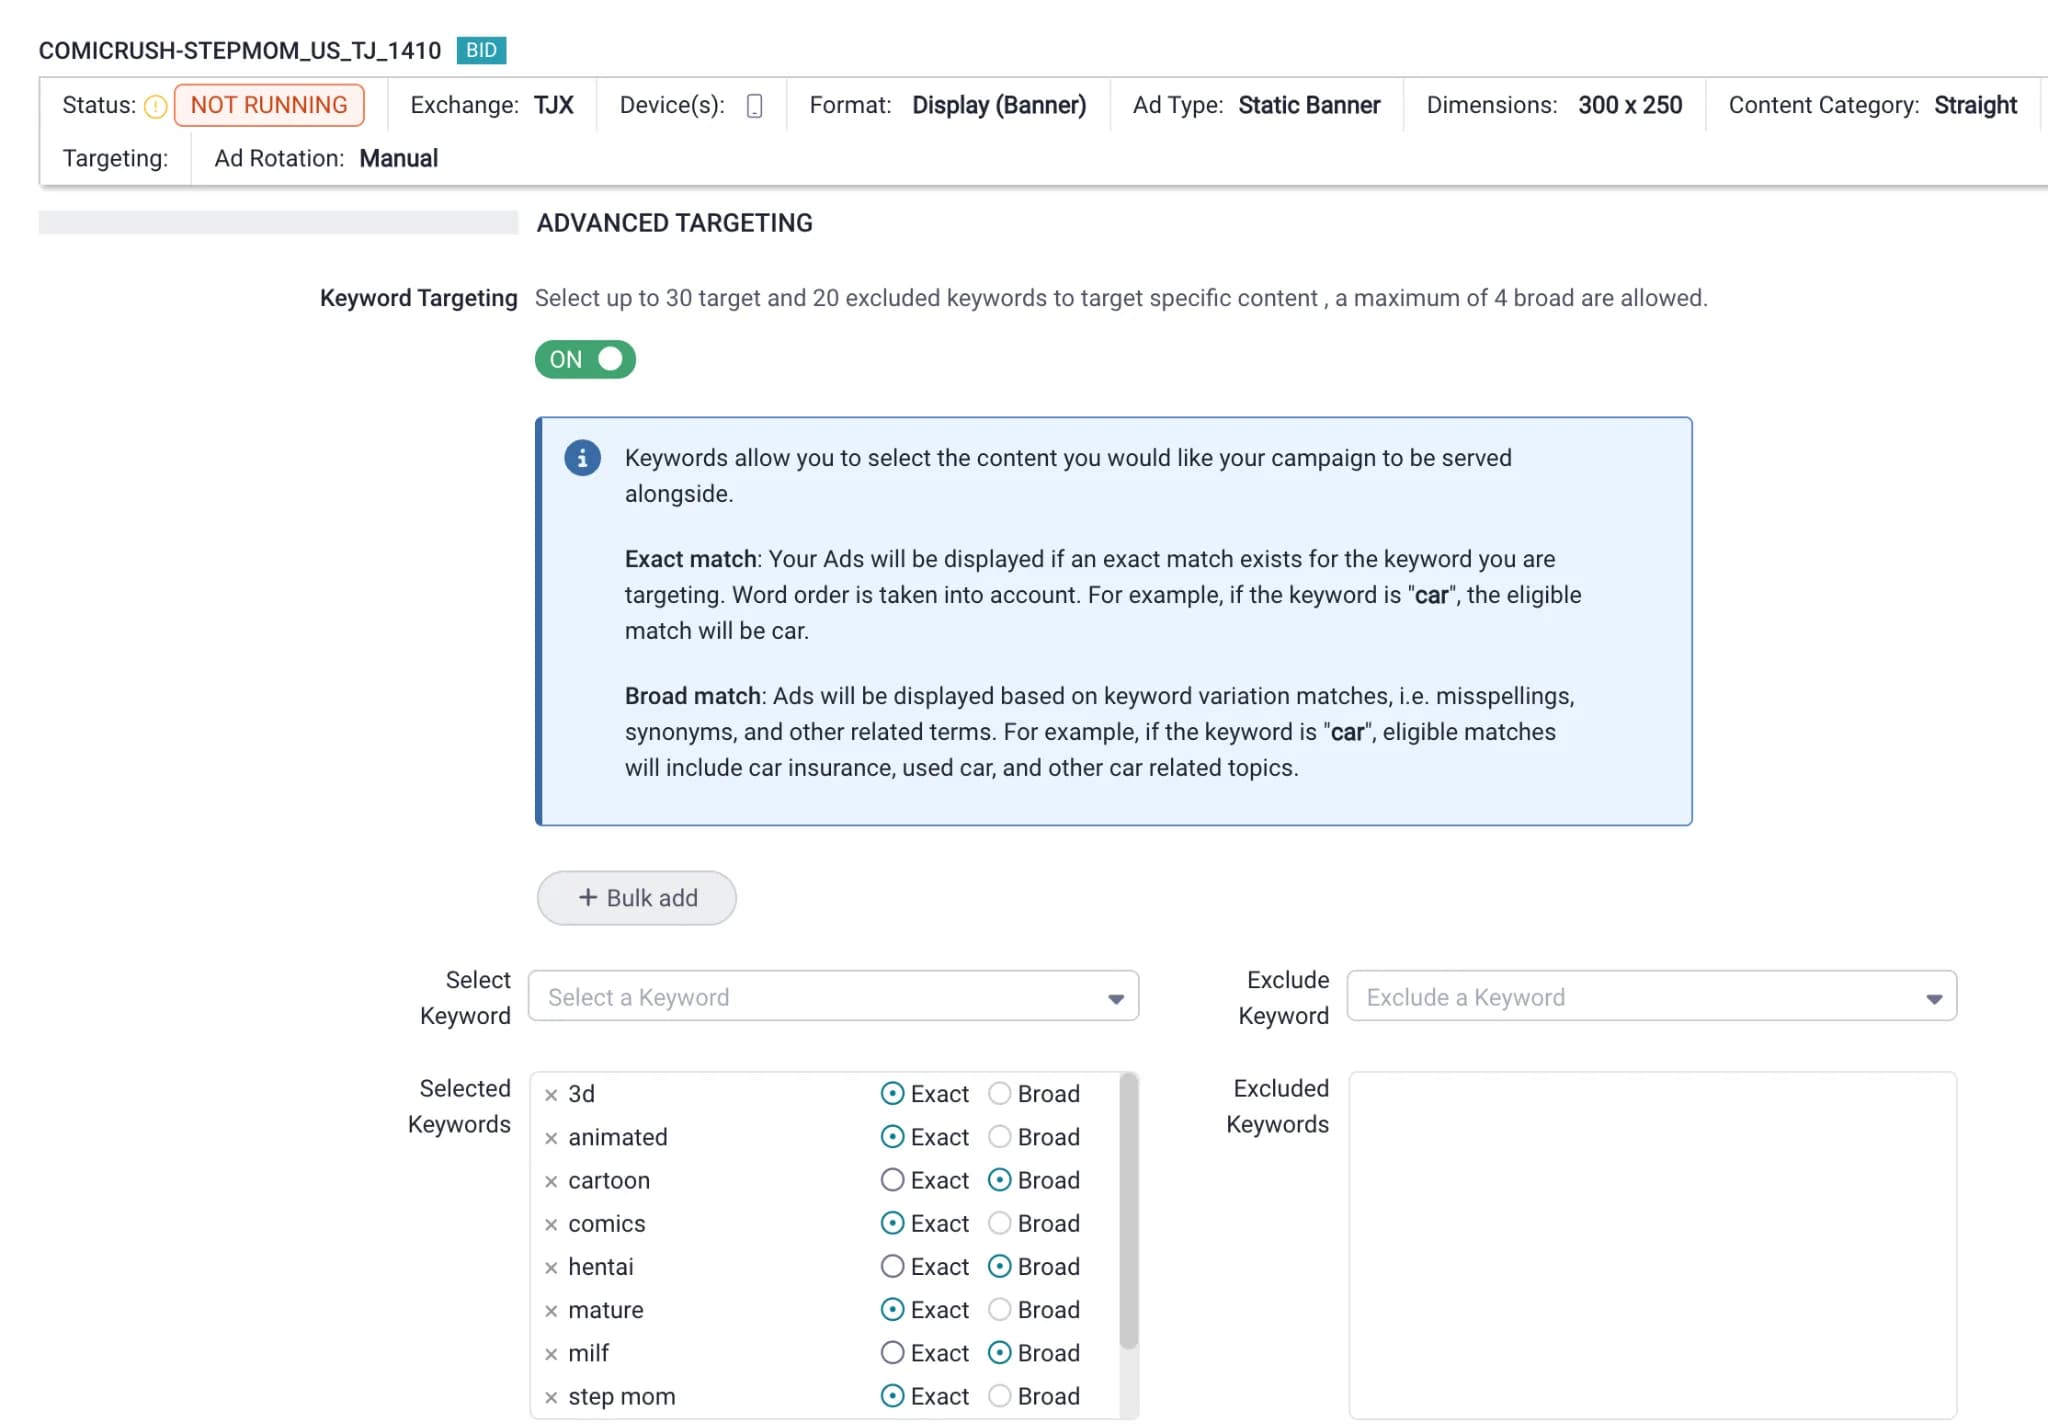Turn off the Keyword Targeting ON switch
This screenshot has width=2048, height=1425.
tap(585, 359)
